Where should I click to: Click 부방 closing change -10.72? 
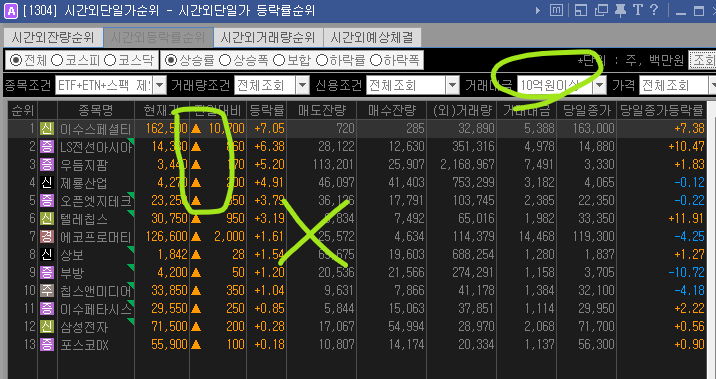tap(686, 273)
